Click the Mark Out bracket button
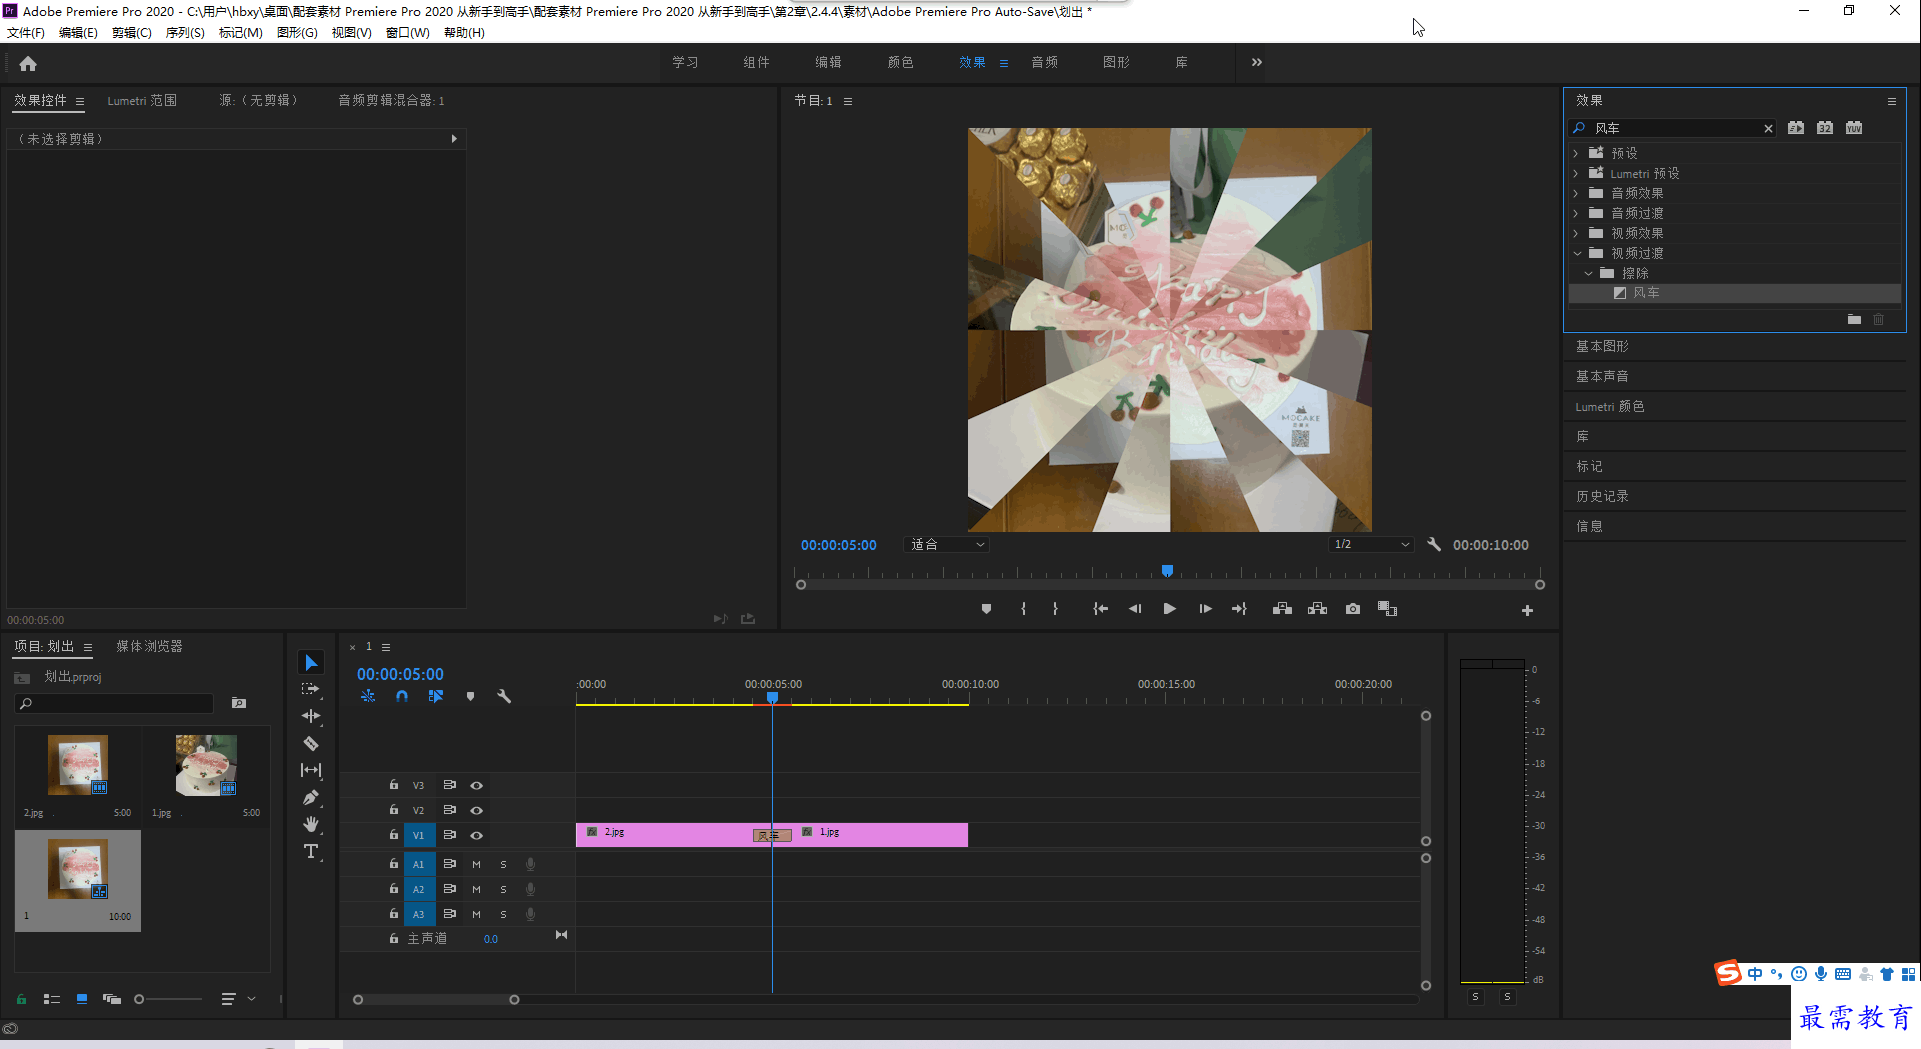The image size is (1921, 1049). pos(1055,609)
